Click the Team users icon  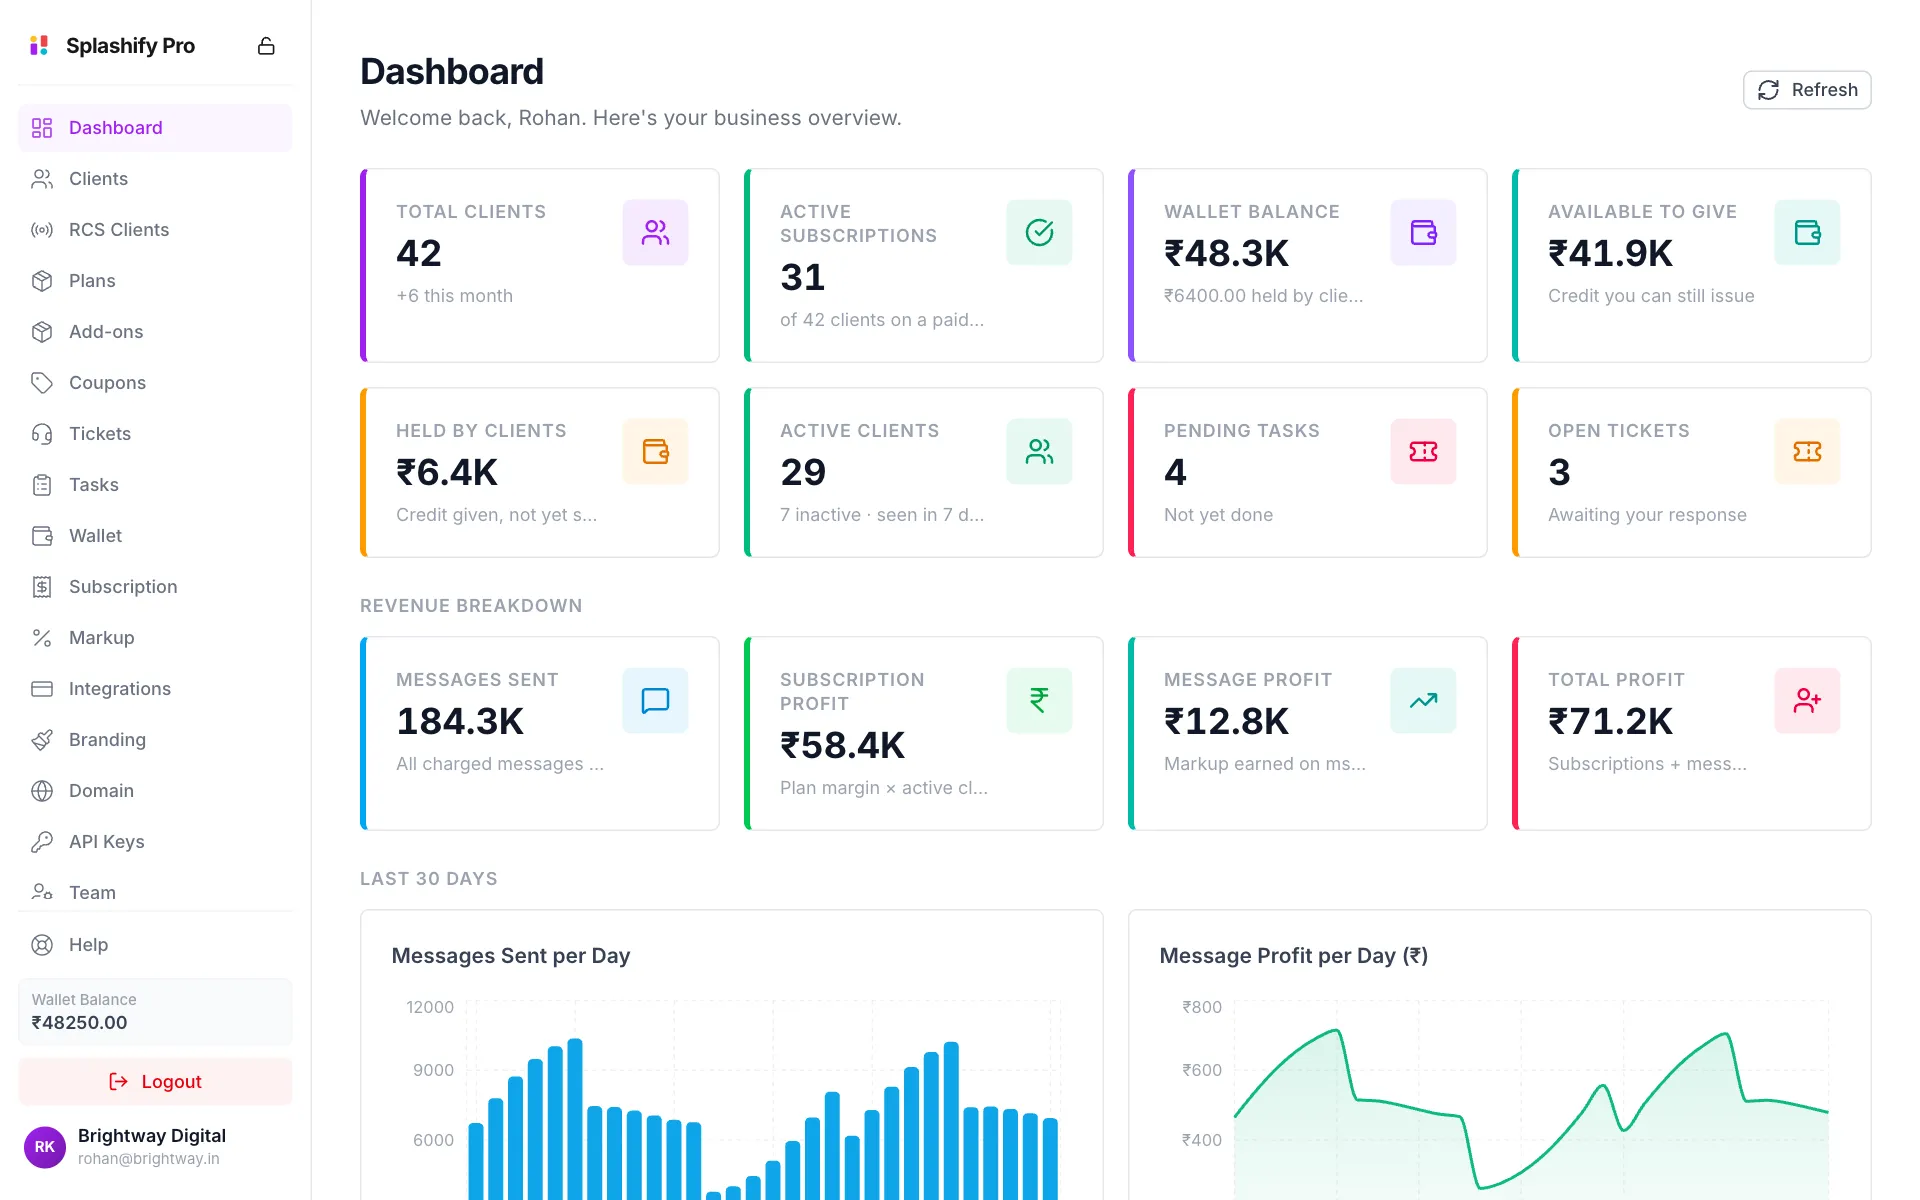point(42,892)
